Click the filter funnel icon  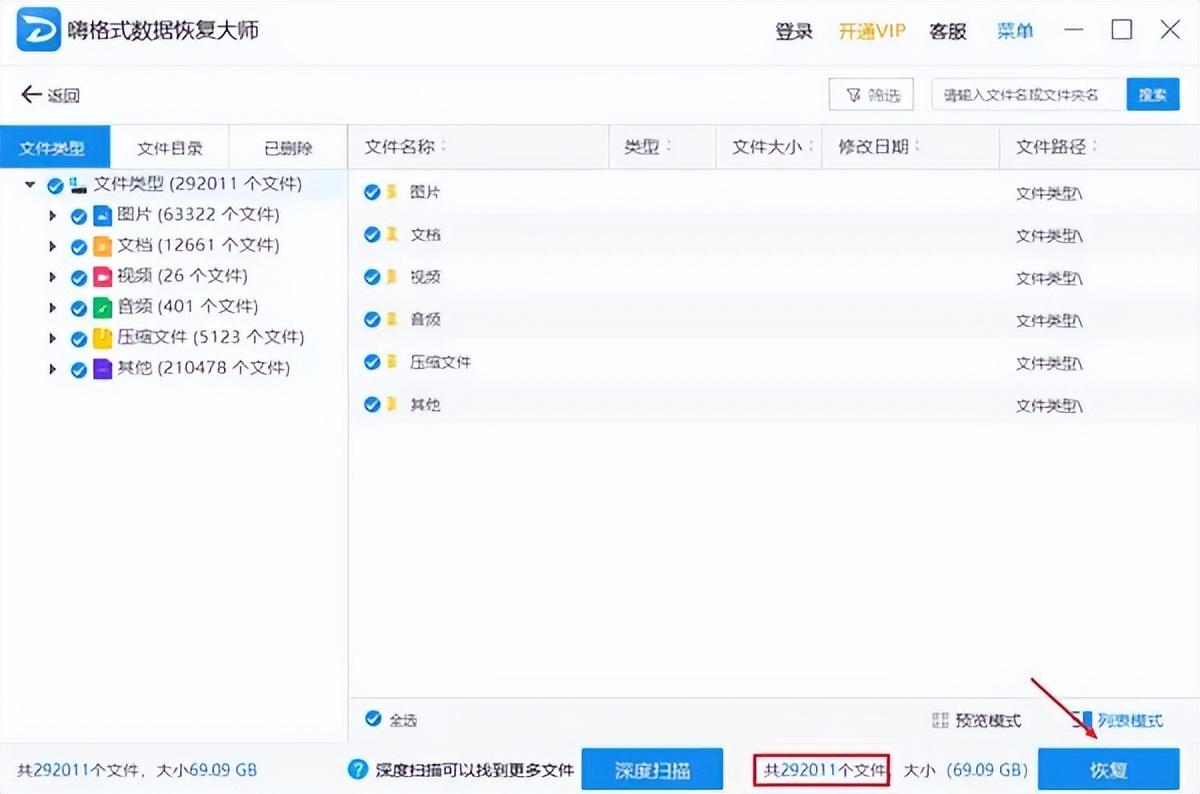point(853,95)
